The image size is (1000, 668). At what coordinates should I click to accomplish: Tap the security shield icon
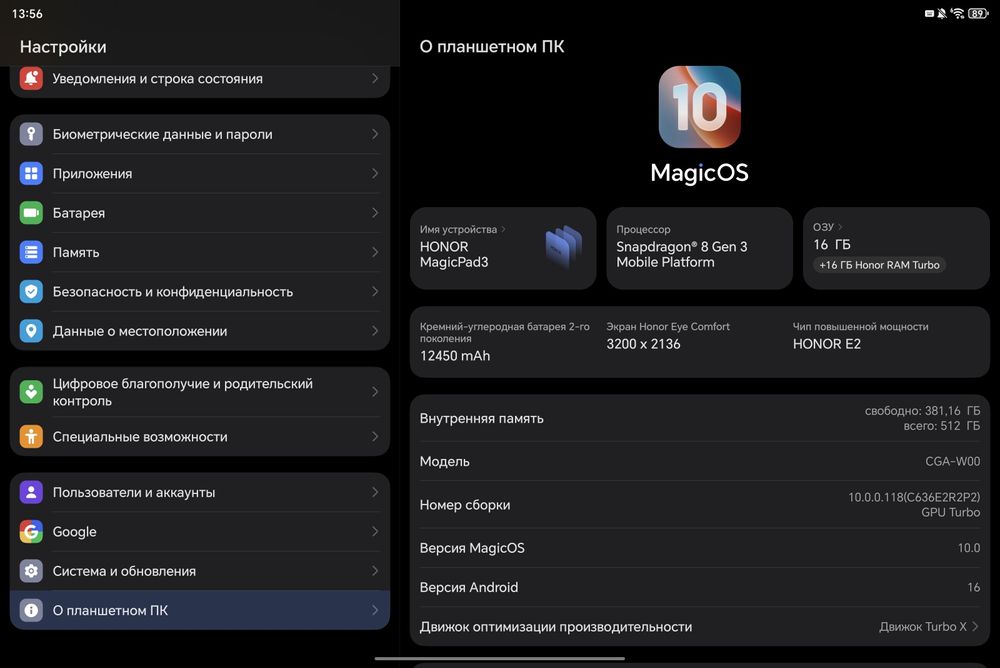point(31,292)
